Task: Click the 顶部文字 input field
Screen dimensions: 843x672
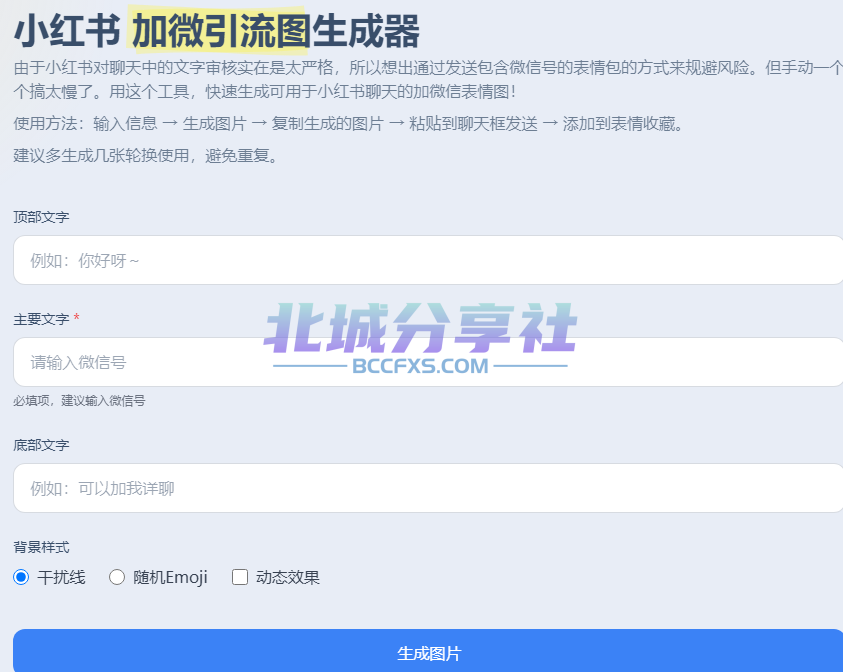Action: click(428, 260)
